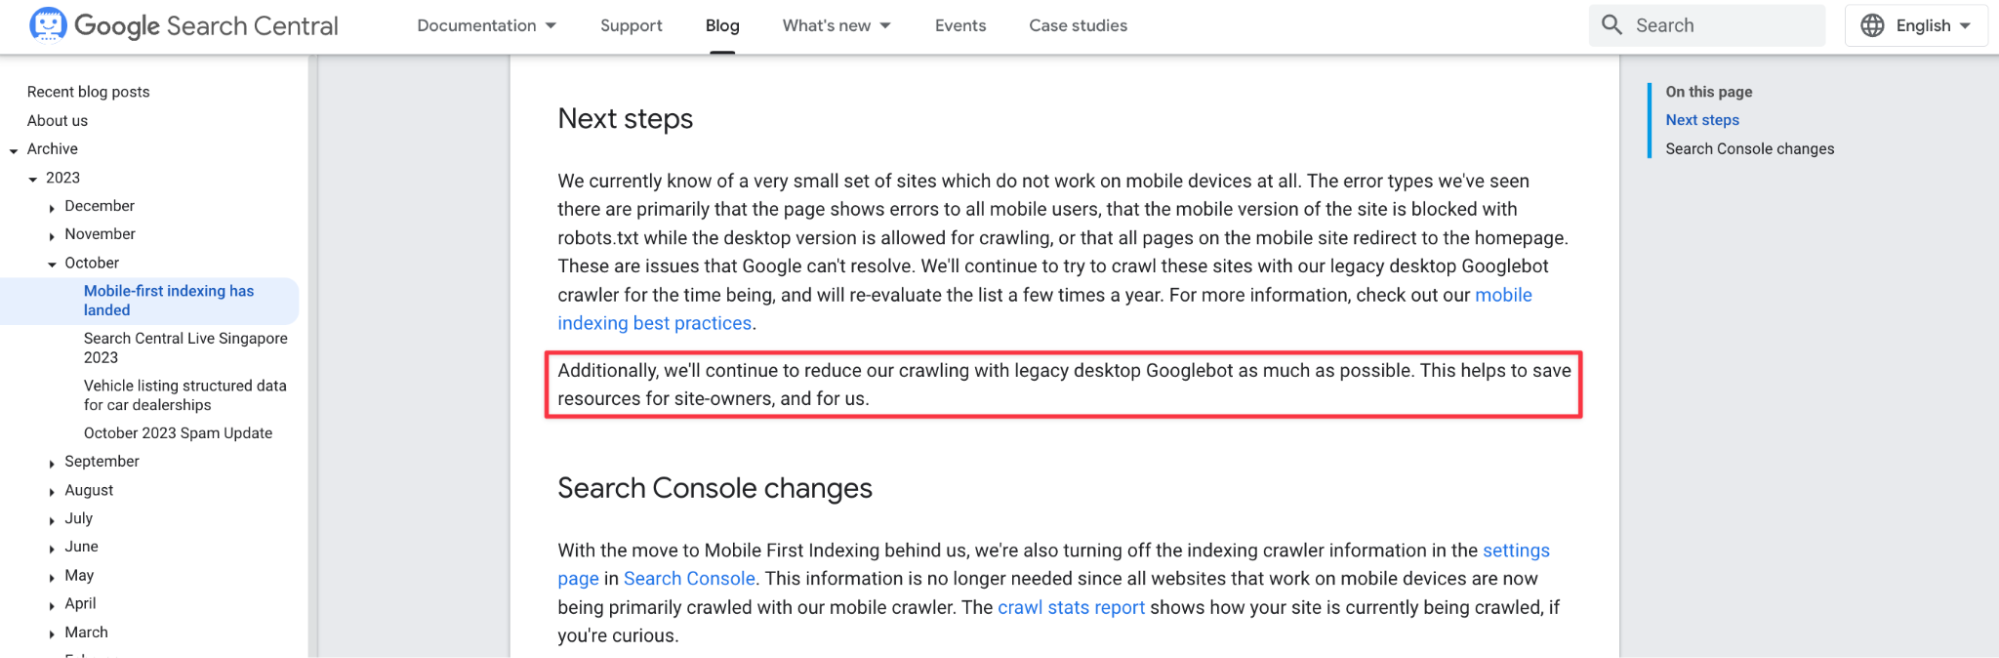Expand the December arrow
Viewport: 1999px width, 658px height.
click(x=52, y=208)
